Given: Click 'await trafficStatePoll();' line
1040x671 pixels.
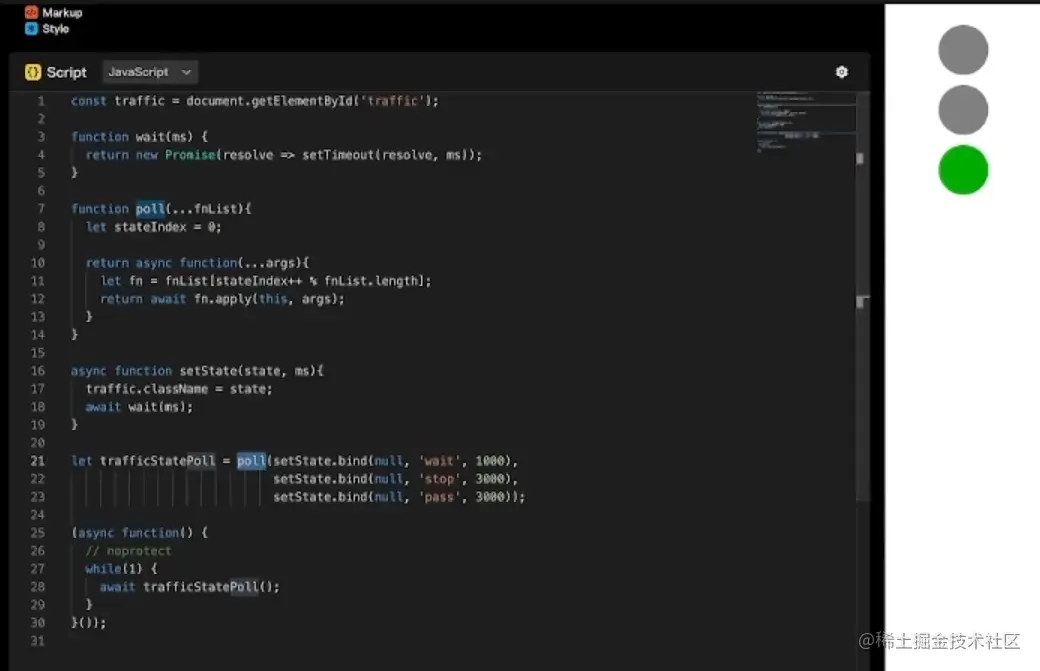Looking at the screenshot, I should (190, 587).
